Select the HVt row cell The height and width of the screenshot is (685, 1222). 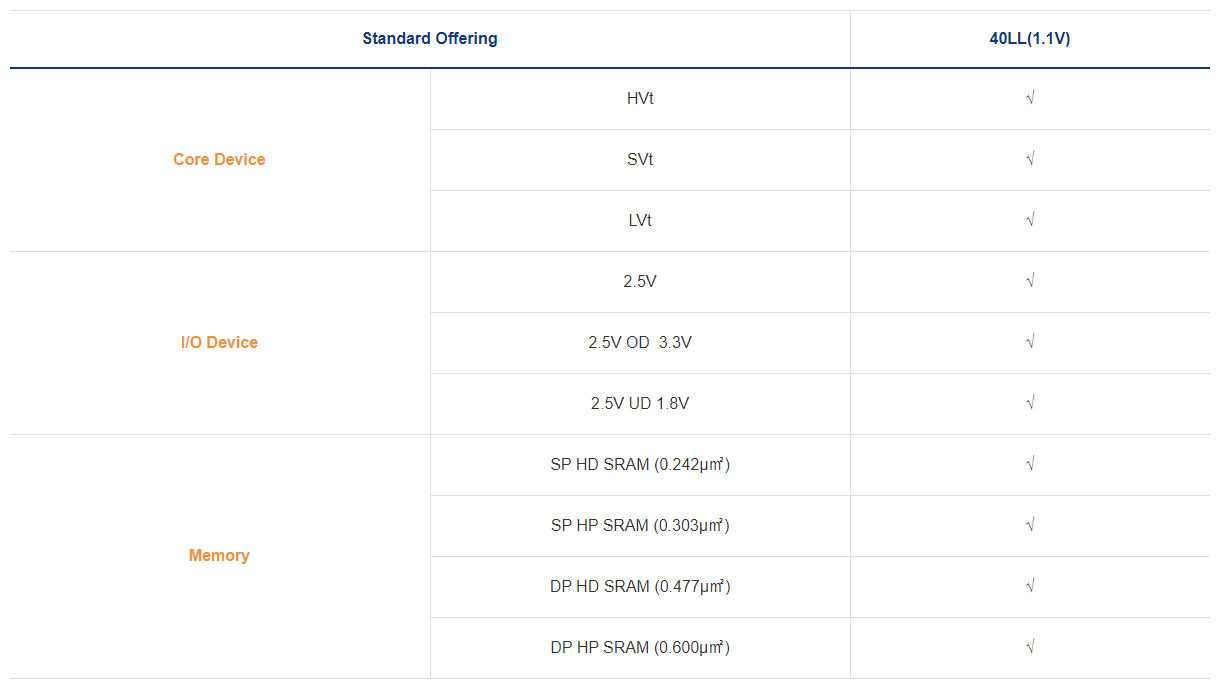tap(640, 99)
